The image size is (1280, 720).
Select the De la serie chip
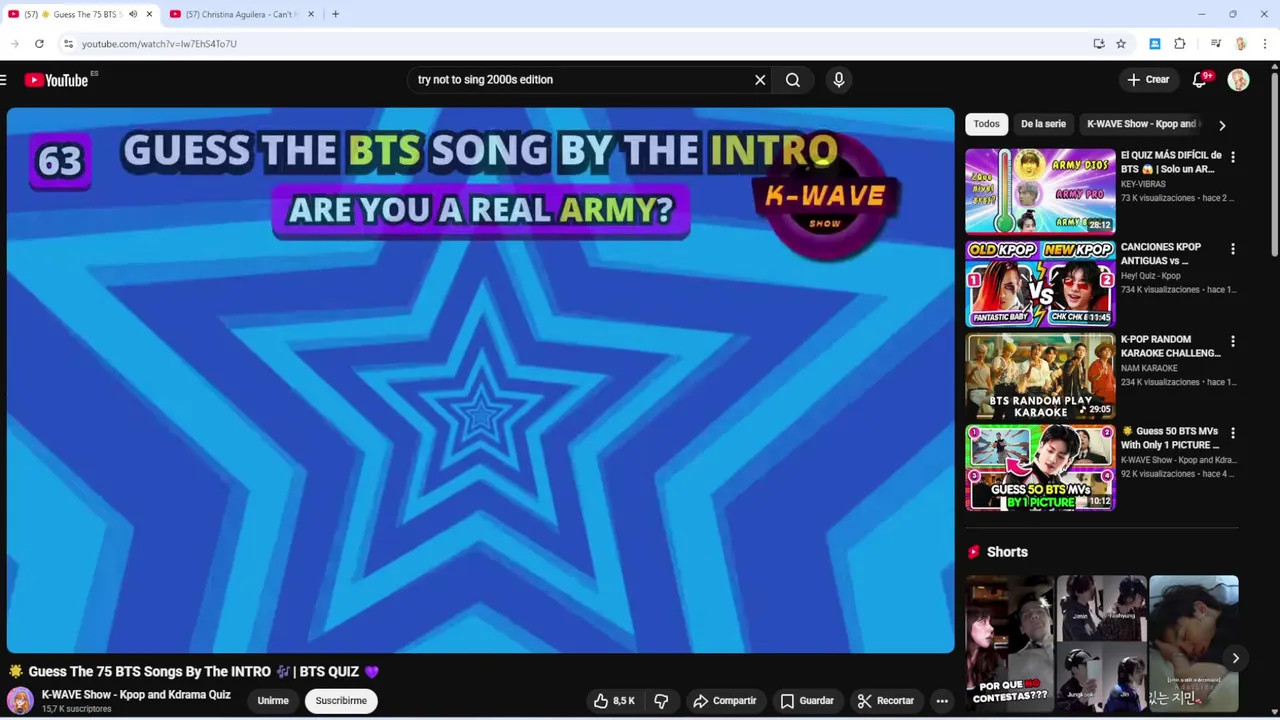pyautogui.click(x=1043, y=124)
